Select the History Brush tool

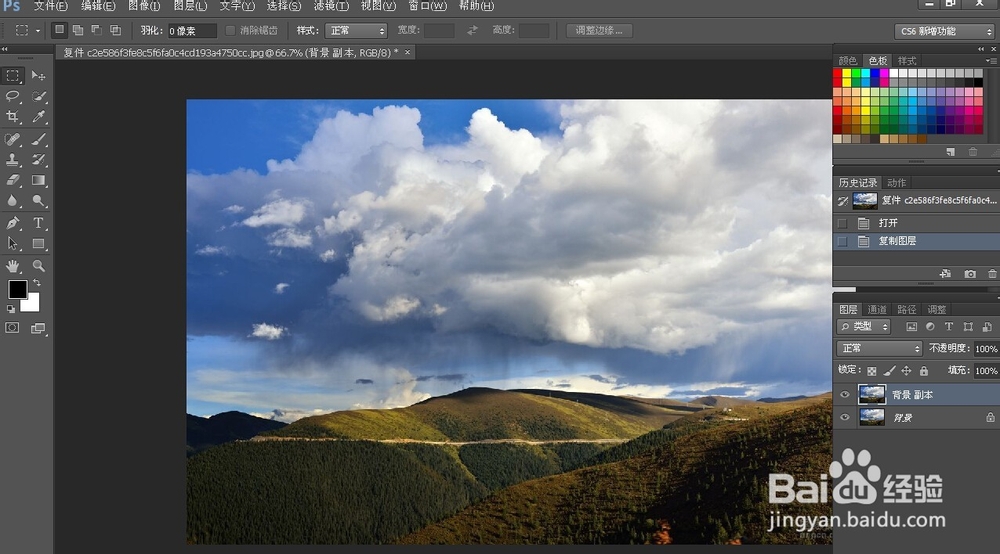tap(38, 159)
